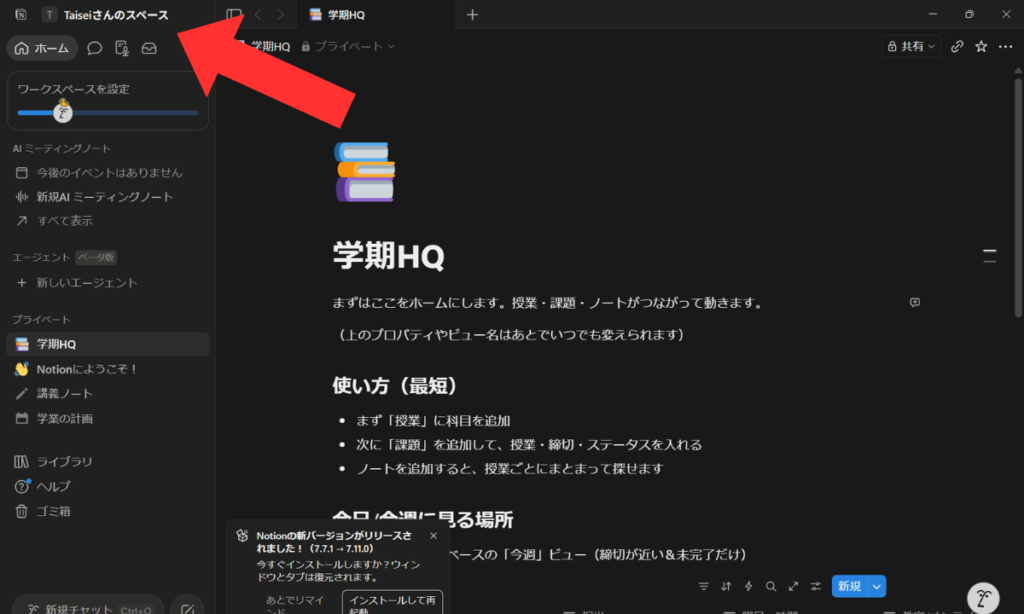Add 学期HQ to favorites with star icon
The height and width of the screenshot is (614, 1024).
click(981, 46)
